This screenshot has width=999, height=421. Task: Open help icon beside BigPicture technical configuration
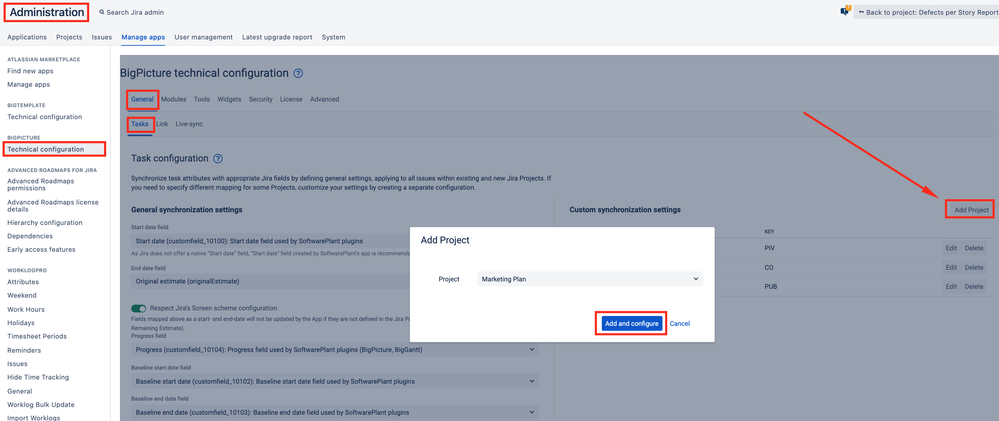click(x=298, y=73)
